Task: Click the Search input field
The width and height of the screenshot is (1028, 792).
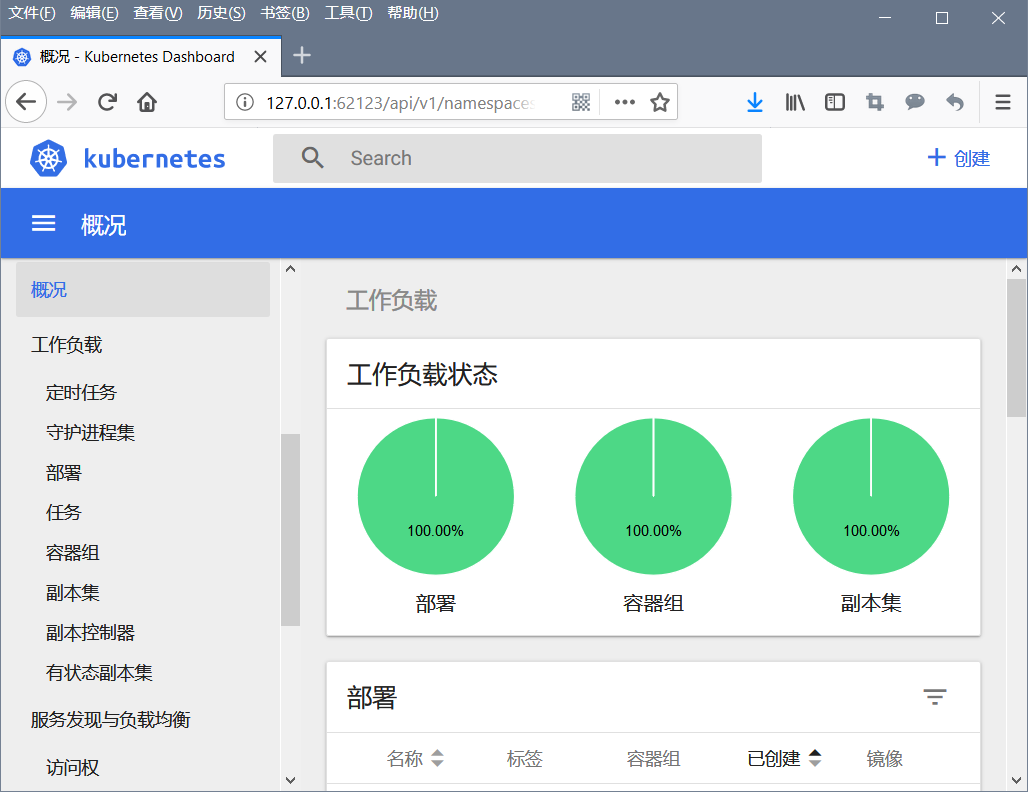Action: 517,158
